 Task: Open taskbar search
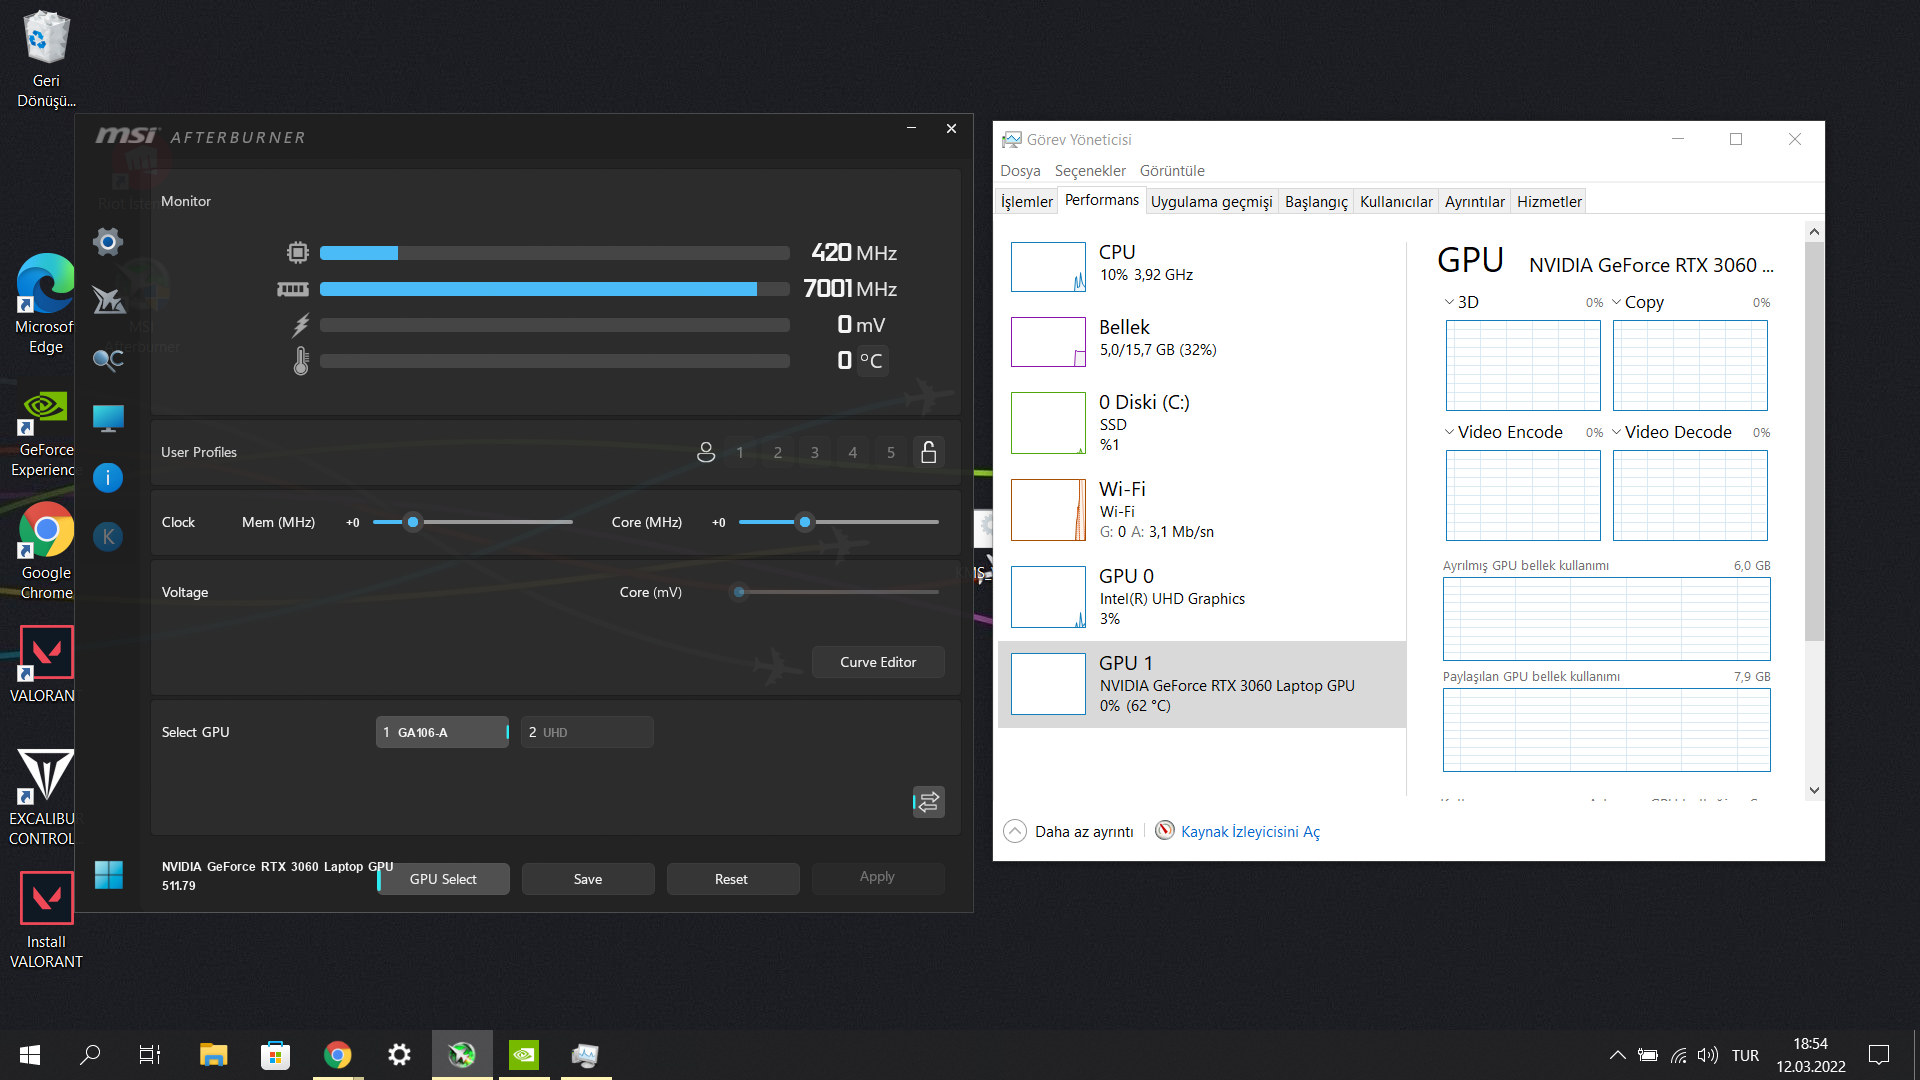90,1055
